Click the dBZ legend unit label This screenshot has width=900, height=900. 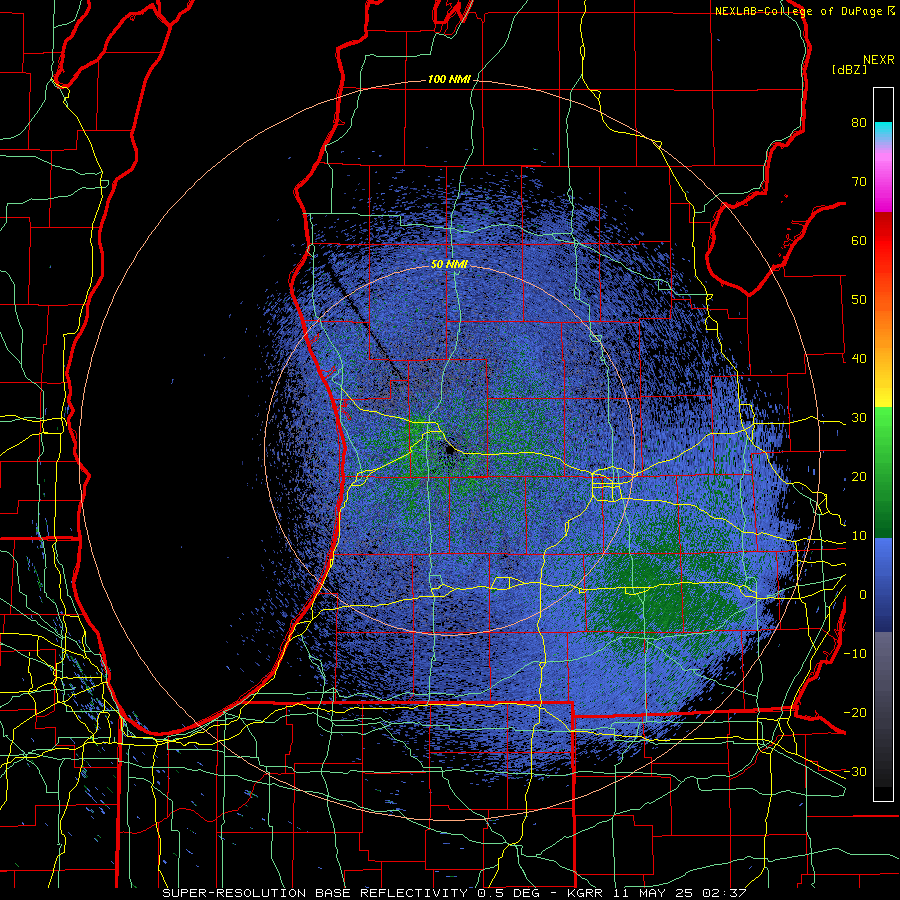click(x=849, y=69)
